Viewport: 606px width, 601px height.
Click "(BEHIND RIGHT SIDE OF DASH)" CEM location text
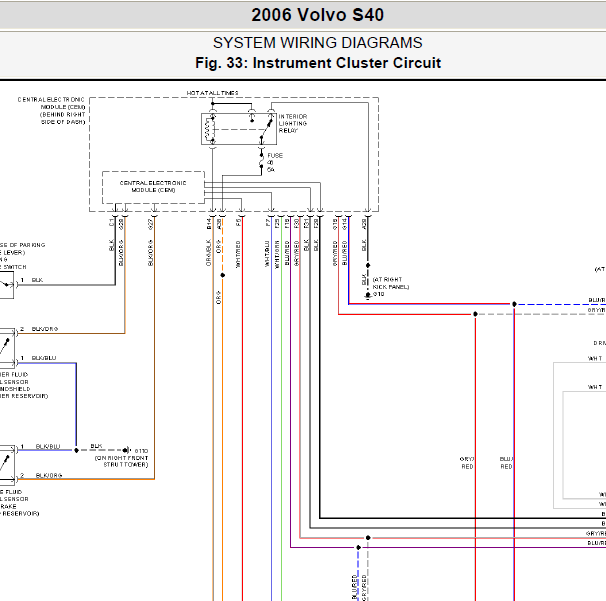(x=63, y=118)
